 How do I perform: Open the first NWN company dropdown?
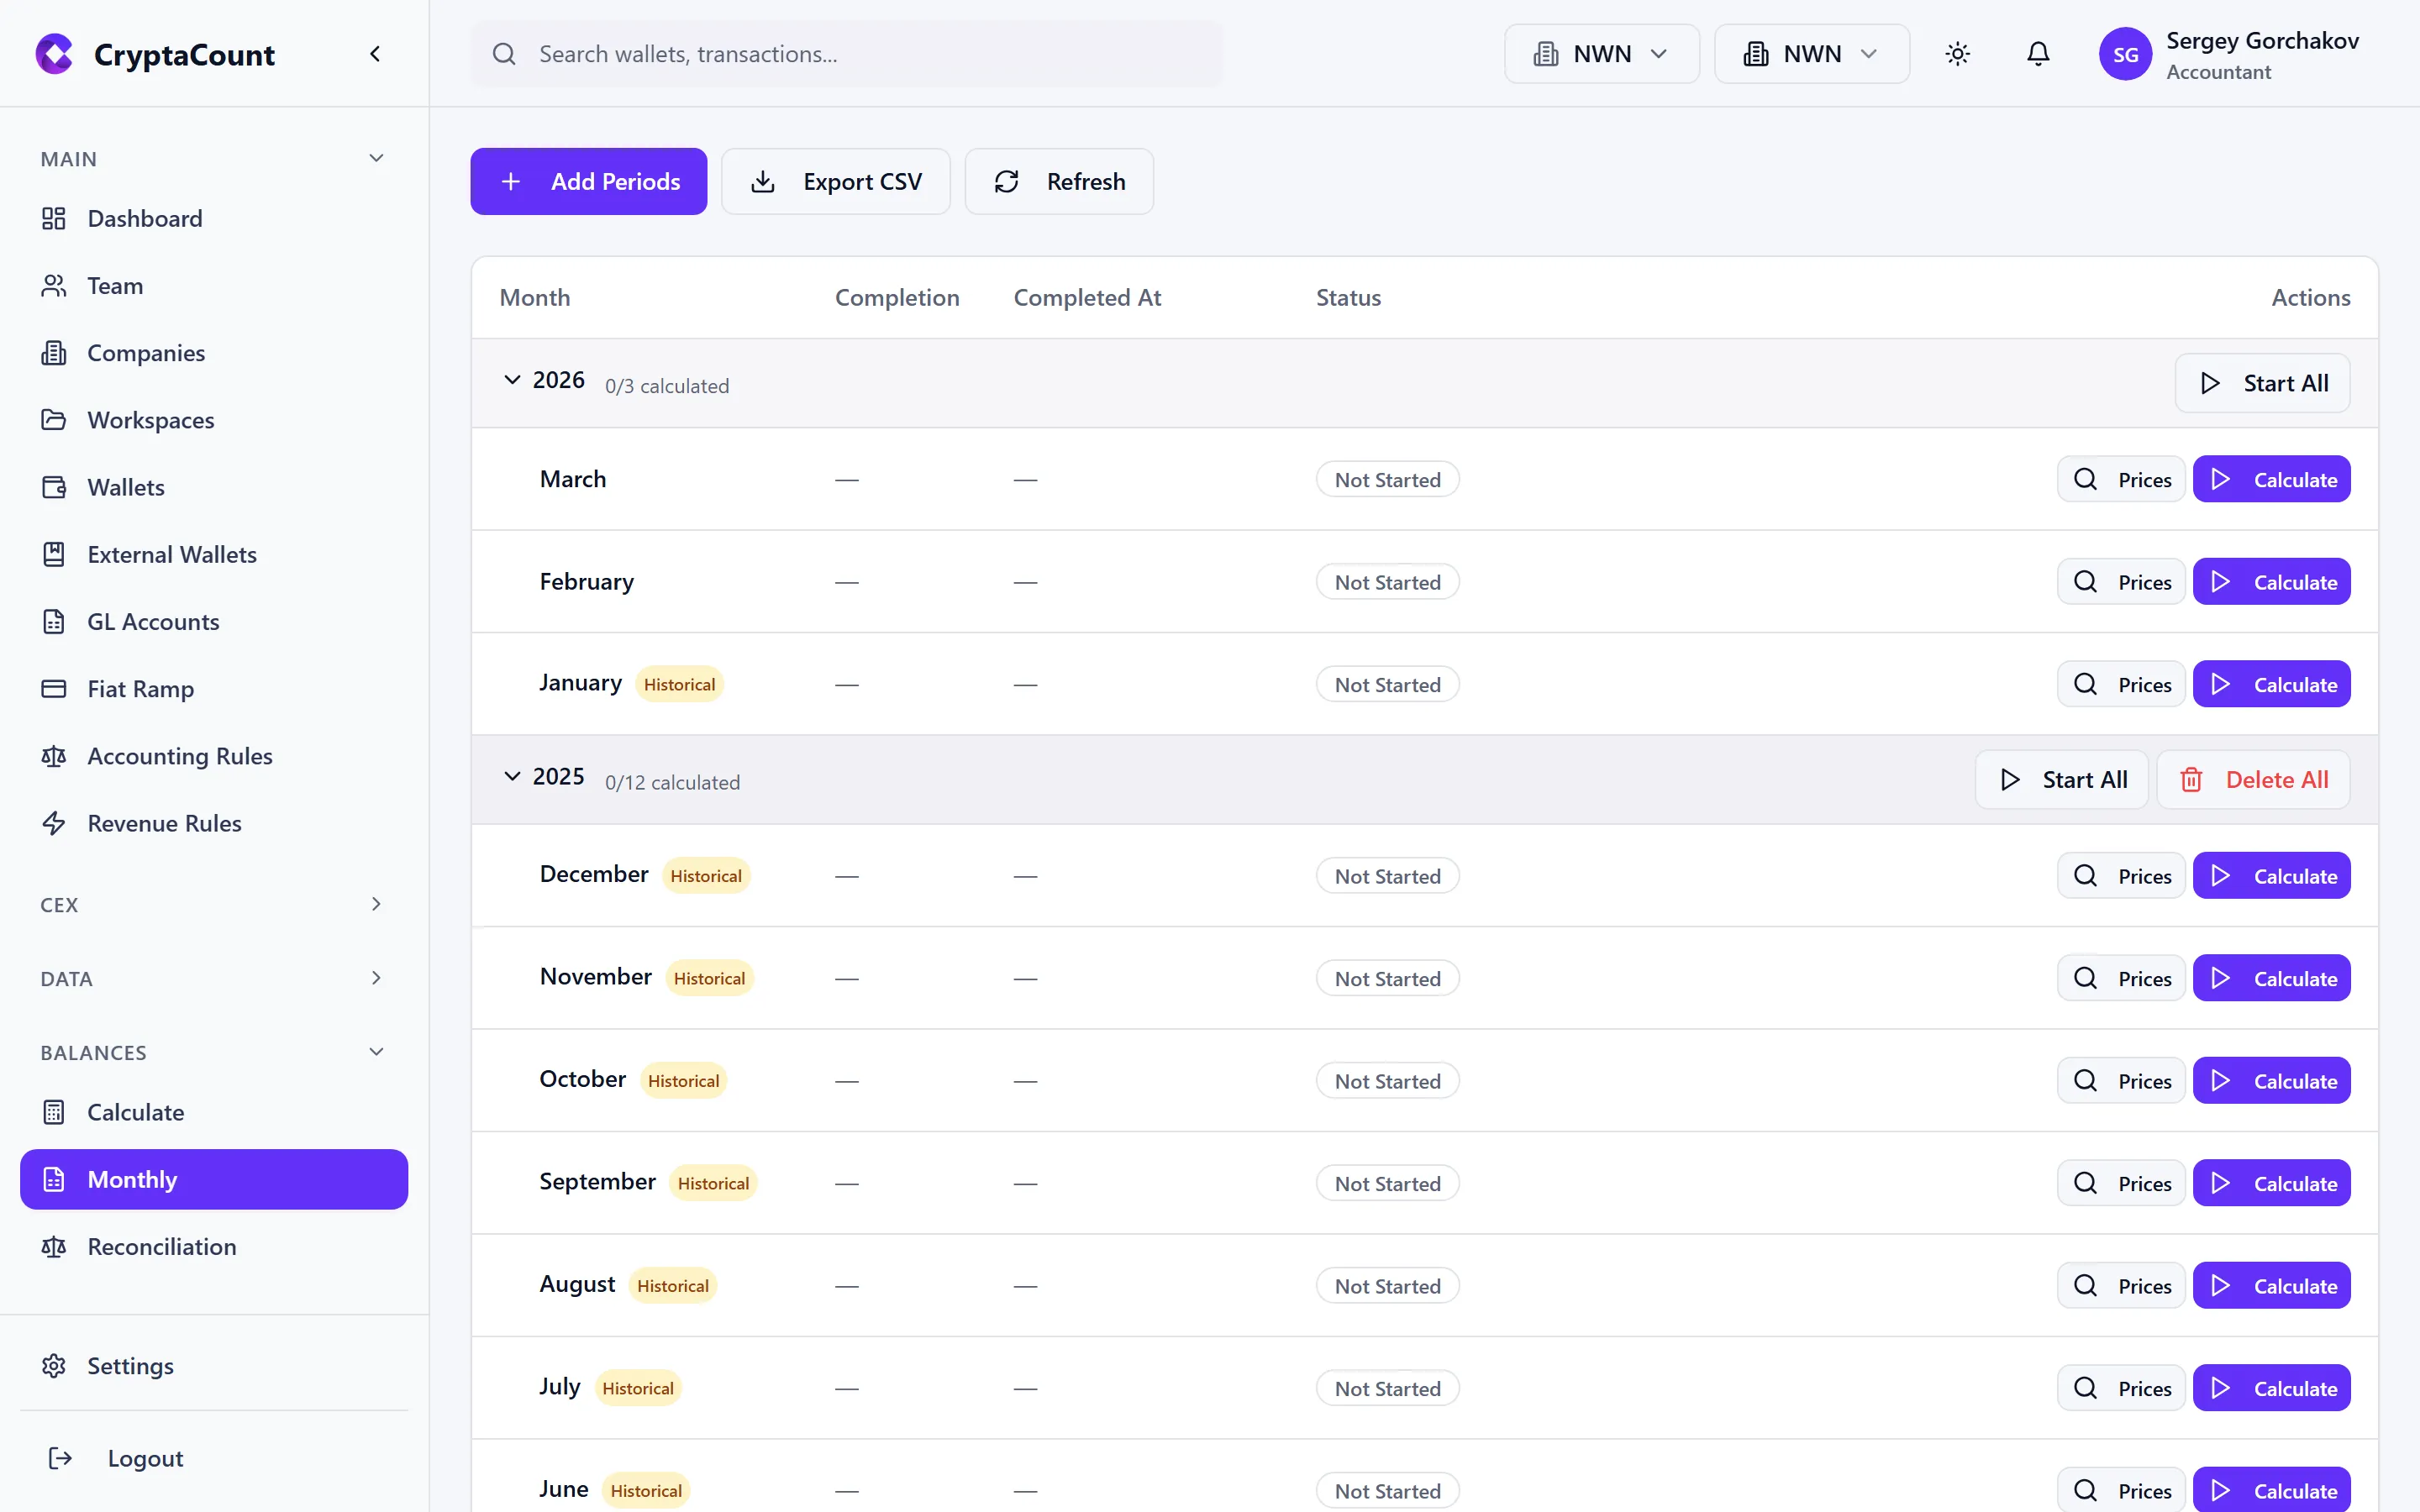(x=1601, y=54)
